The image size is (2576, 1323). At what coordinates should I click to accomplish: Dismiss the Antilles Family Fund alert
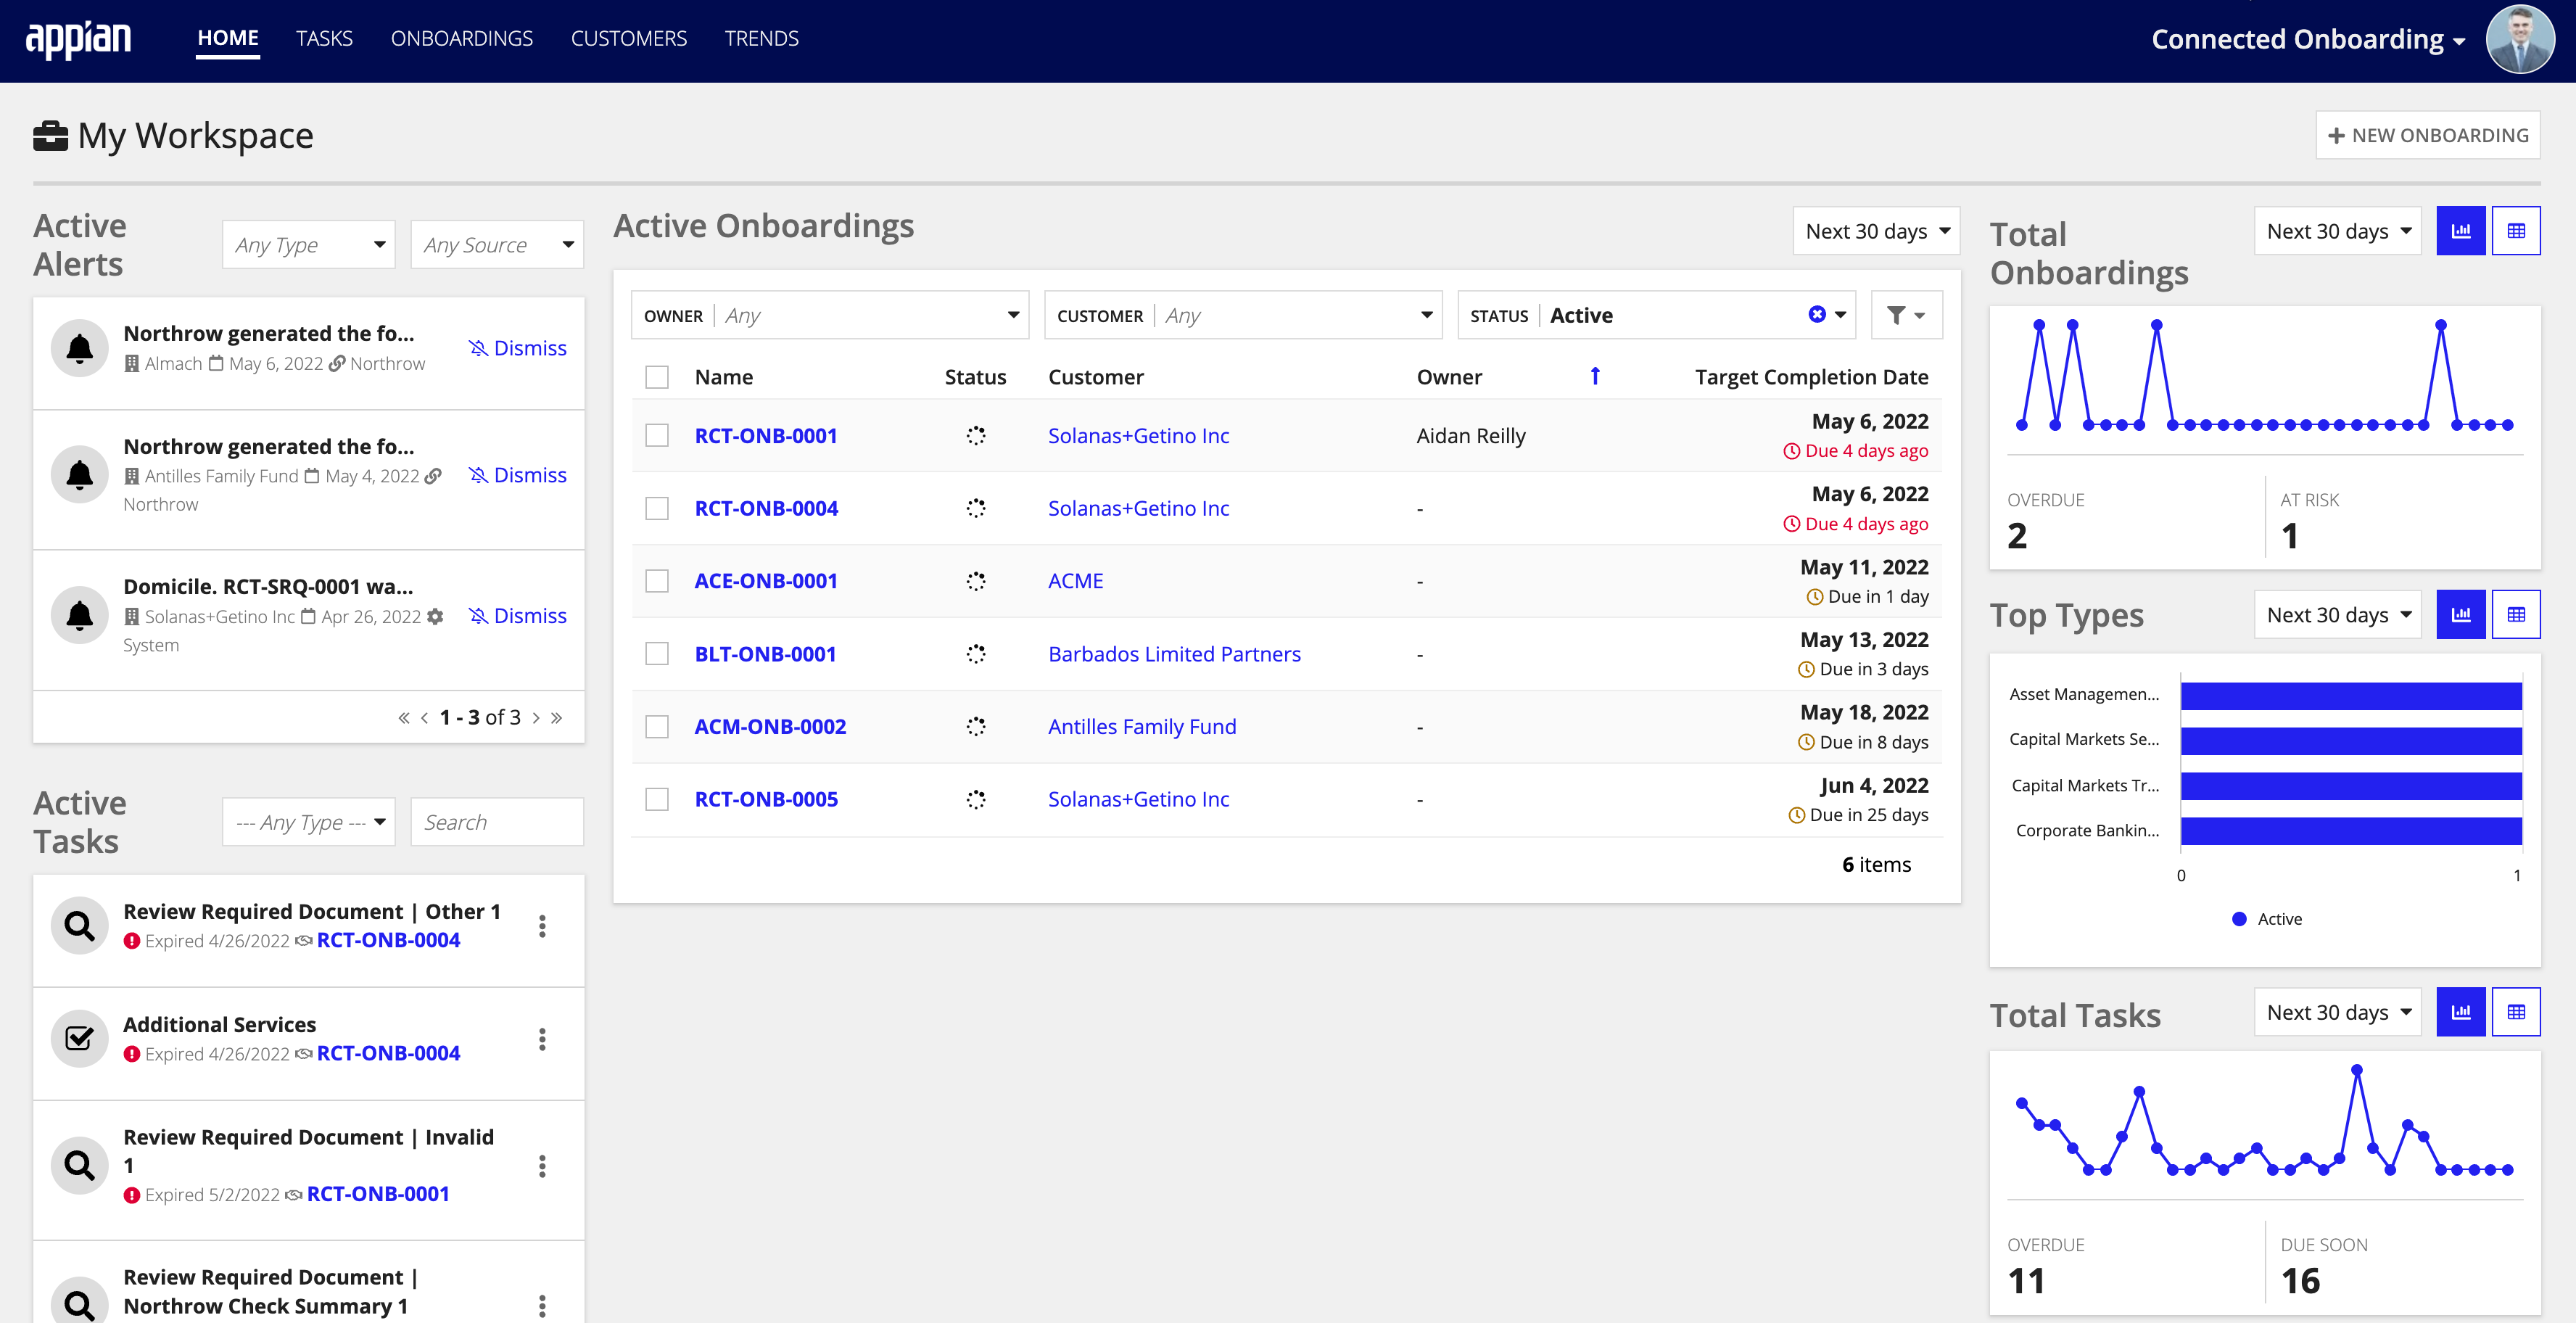tap(517, 475)
